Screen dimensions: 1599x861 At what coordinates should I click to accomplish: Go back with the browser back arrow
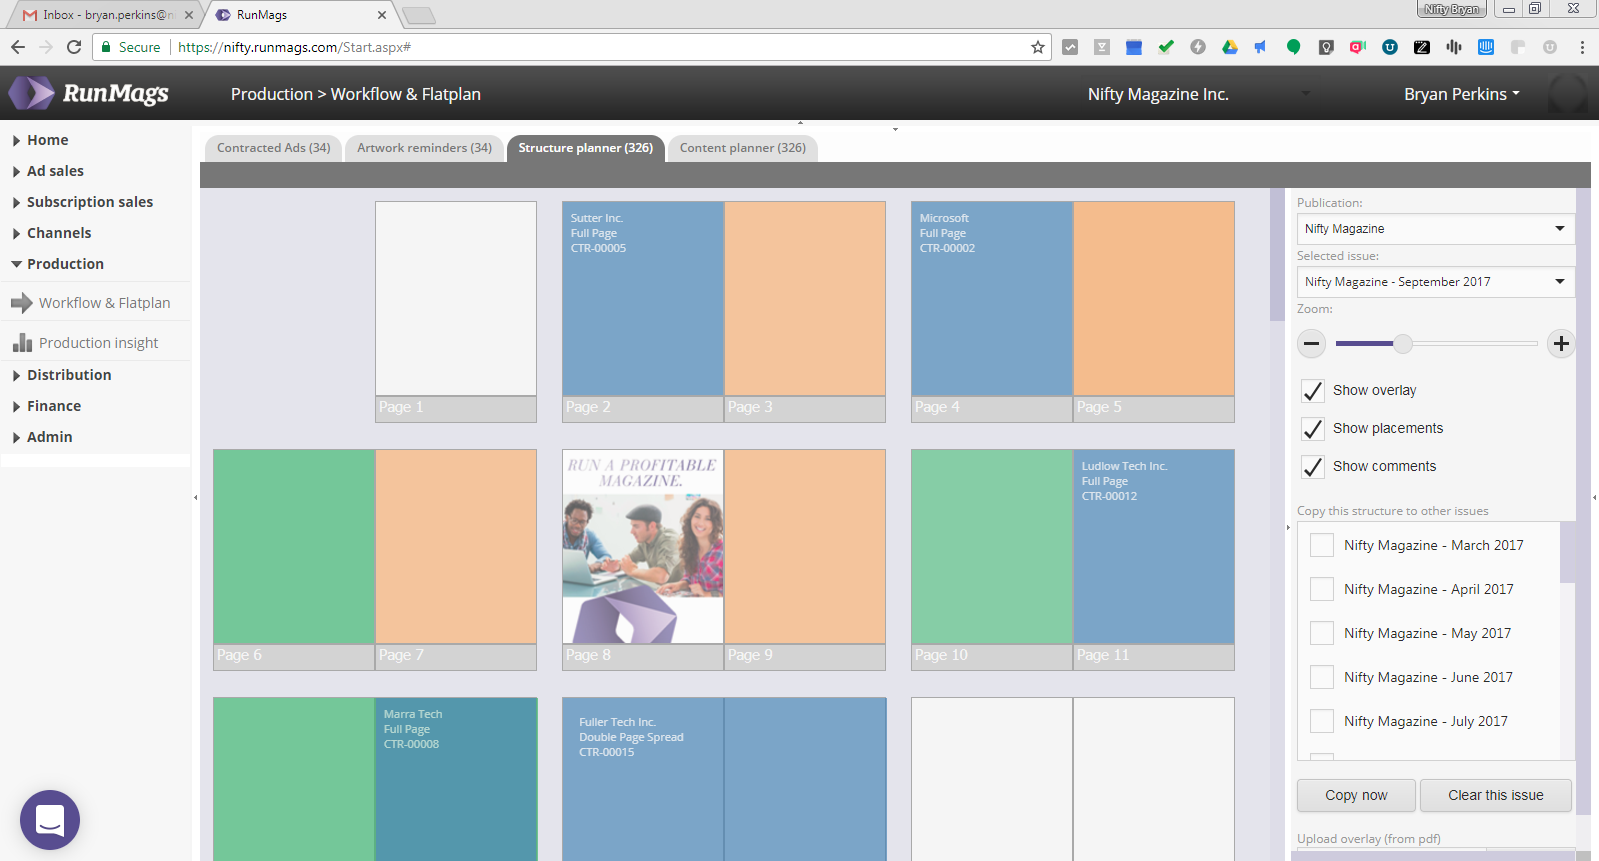coord(18,47)
